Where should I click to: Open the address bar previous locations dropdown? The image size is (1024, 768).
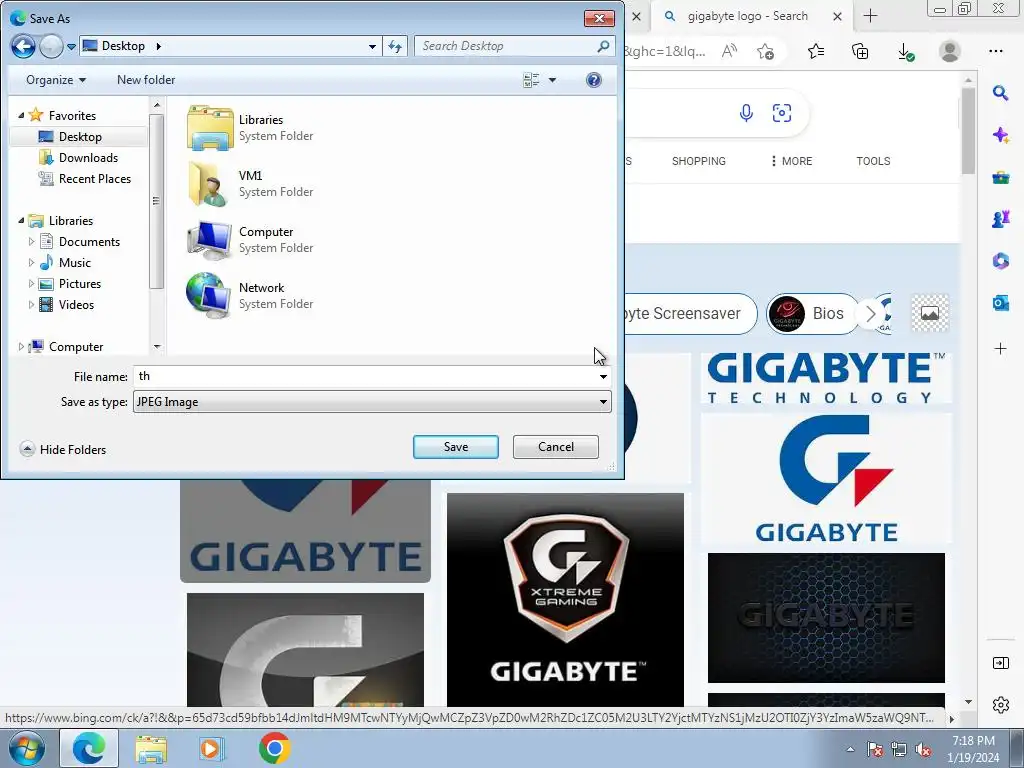[372, 46]
